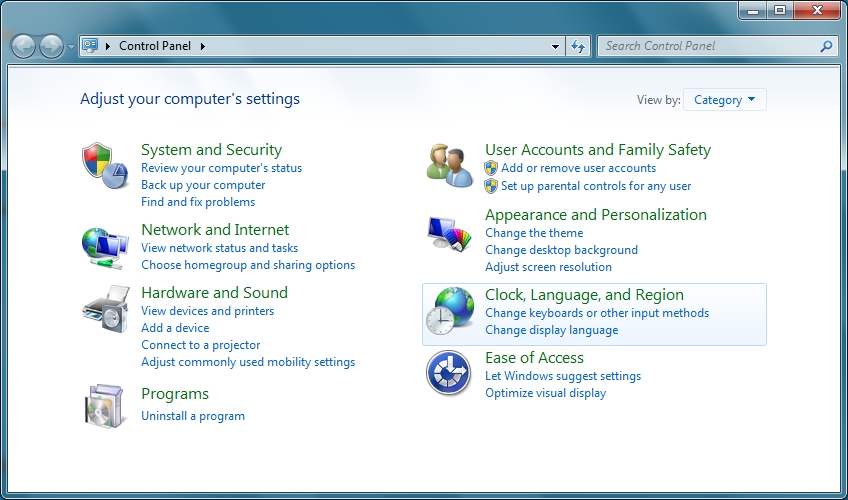
Task: Open the Hardware and Sound printer icon
Action: (106, 310)
